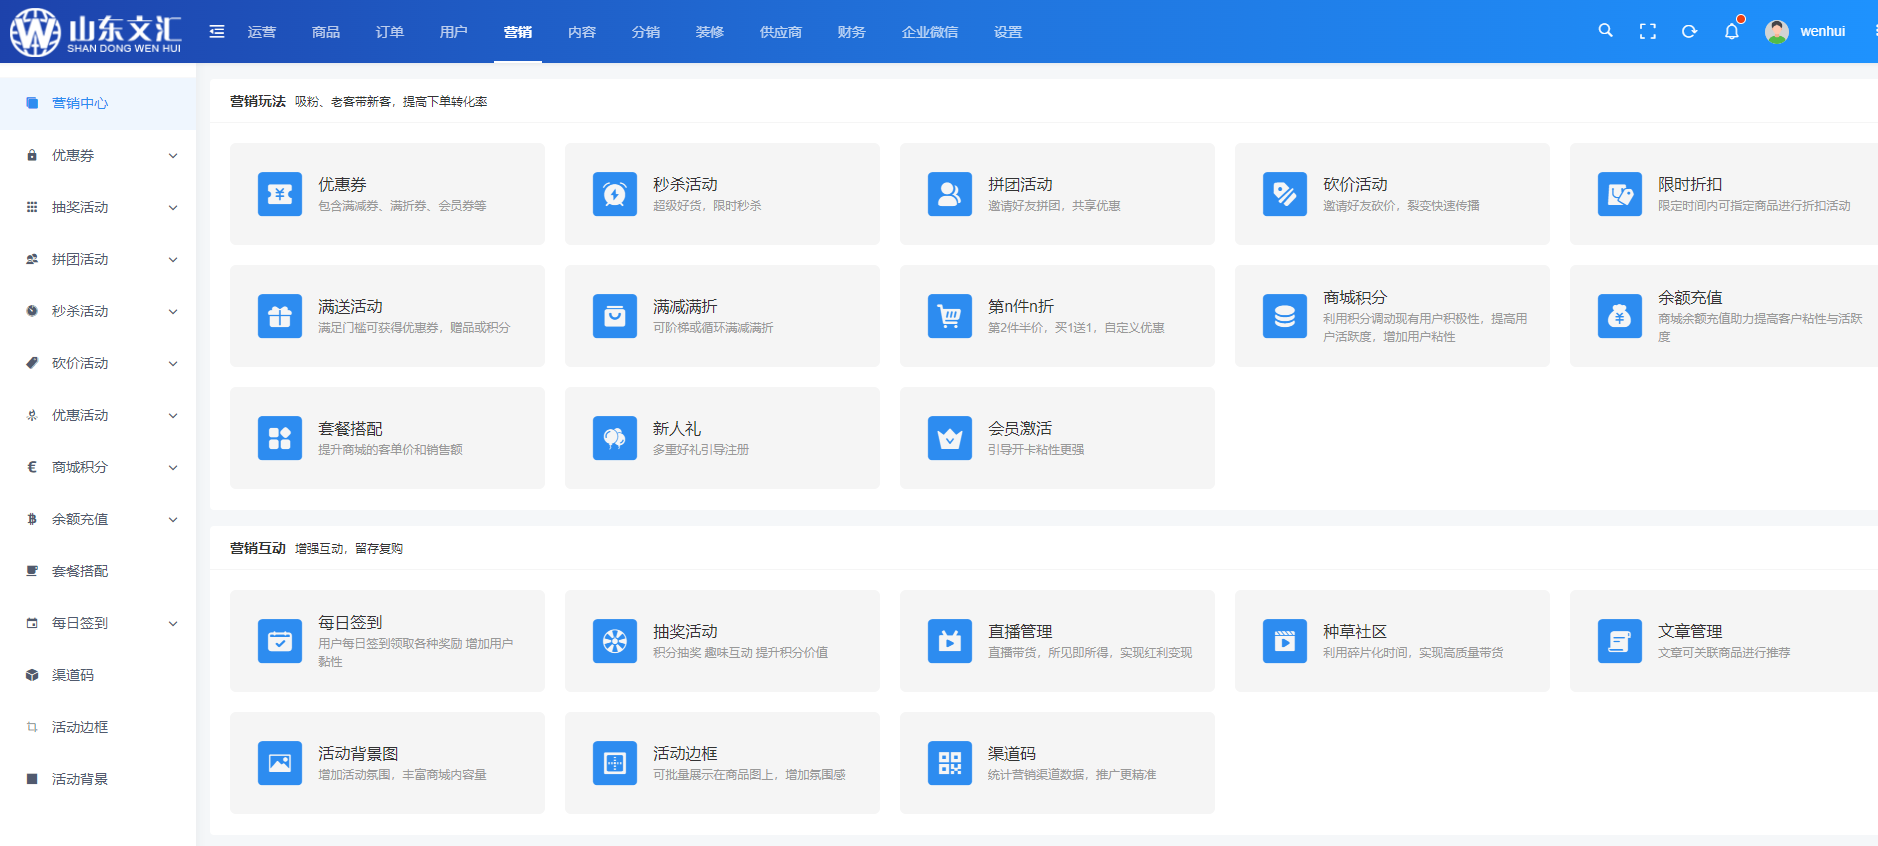Expand 优惠券 in the sidebar
This screenshot has height=846, width=1878.
[98, 155]
